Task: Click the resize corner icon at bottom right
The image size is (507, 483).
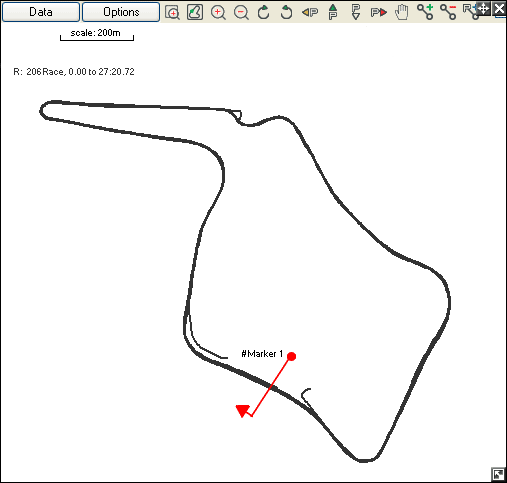Action: click(x=498, y=474)
